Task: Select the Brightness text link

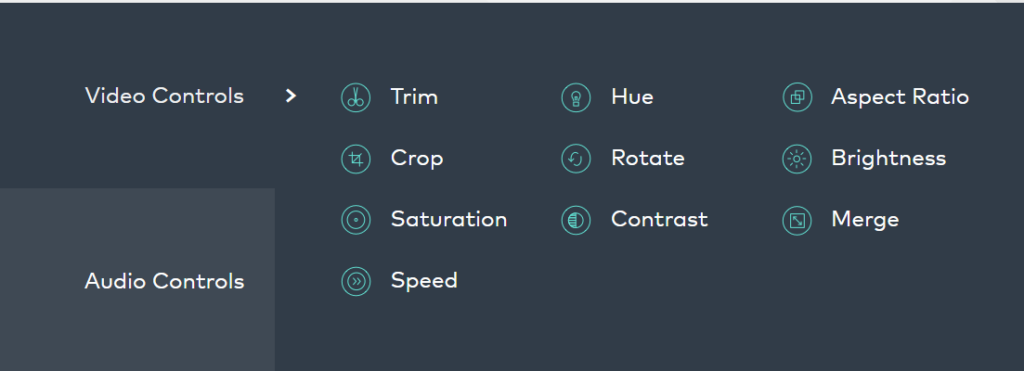Action: coord(888,158)
